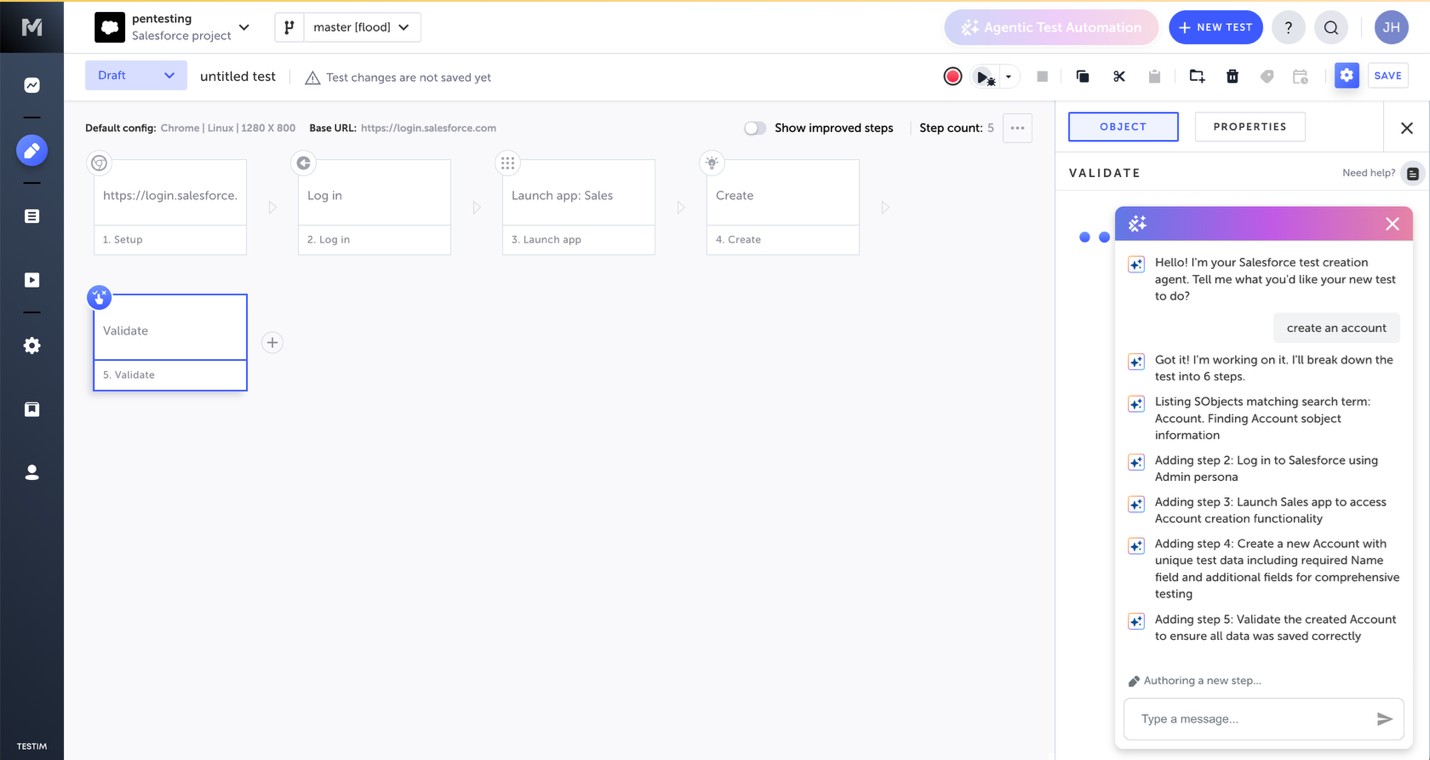Click the send message arrow icon
The image size is (1430, 760).
click(1384, 719)
